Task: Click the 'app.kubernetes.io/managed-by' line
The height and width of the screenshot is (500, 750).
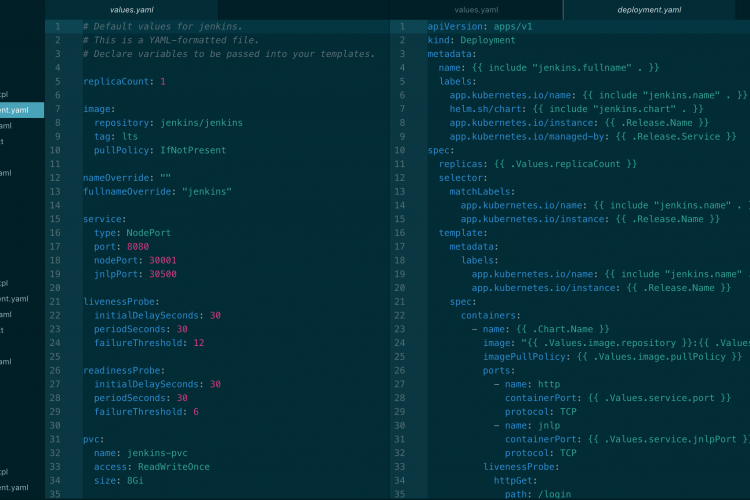Action: 593,137
